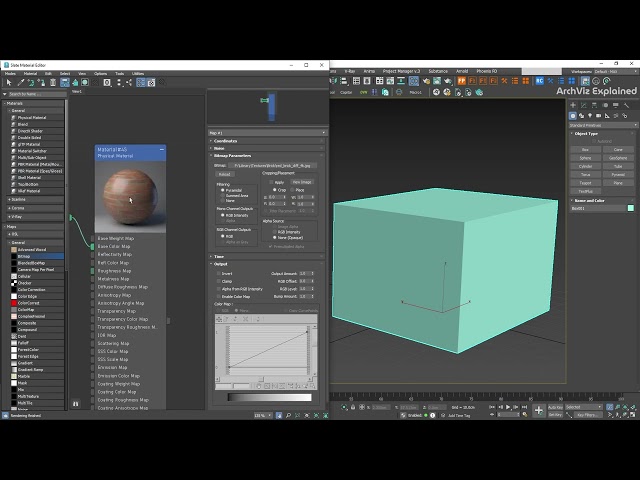640x480 pixels.
Task: Click the Parameter Editor toggle icon
Action: click(x=151, y=83)
